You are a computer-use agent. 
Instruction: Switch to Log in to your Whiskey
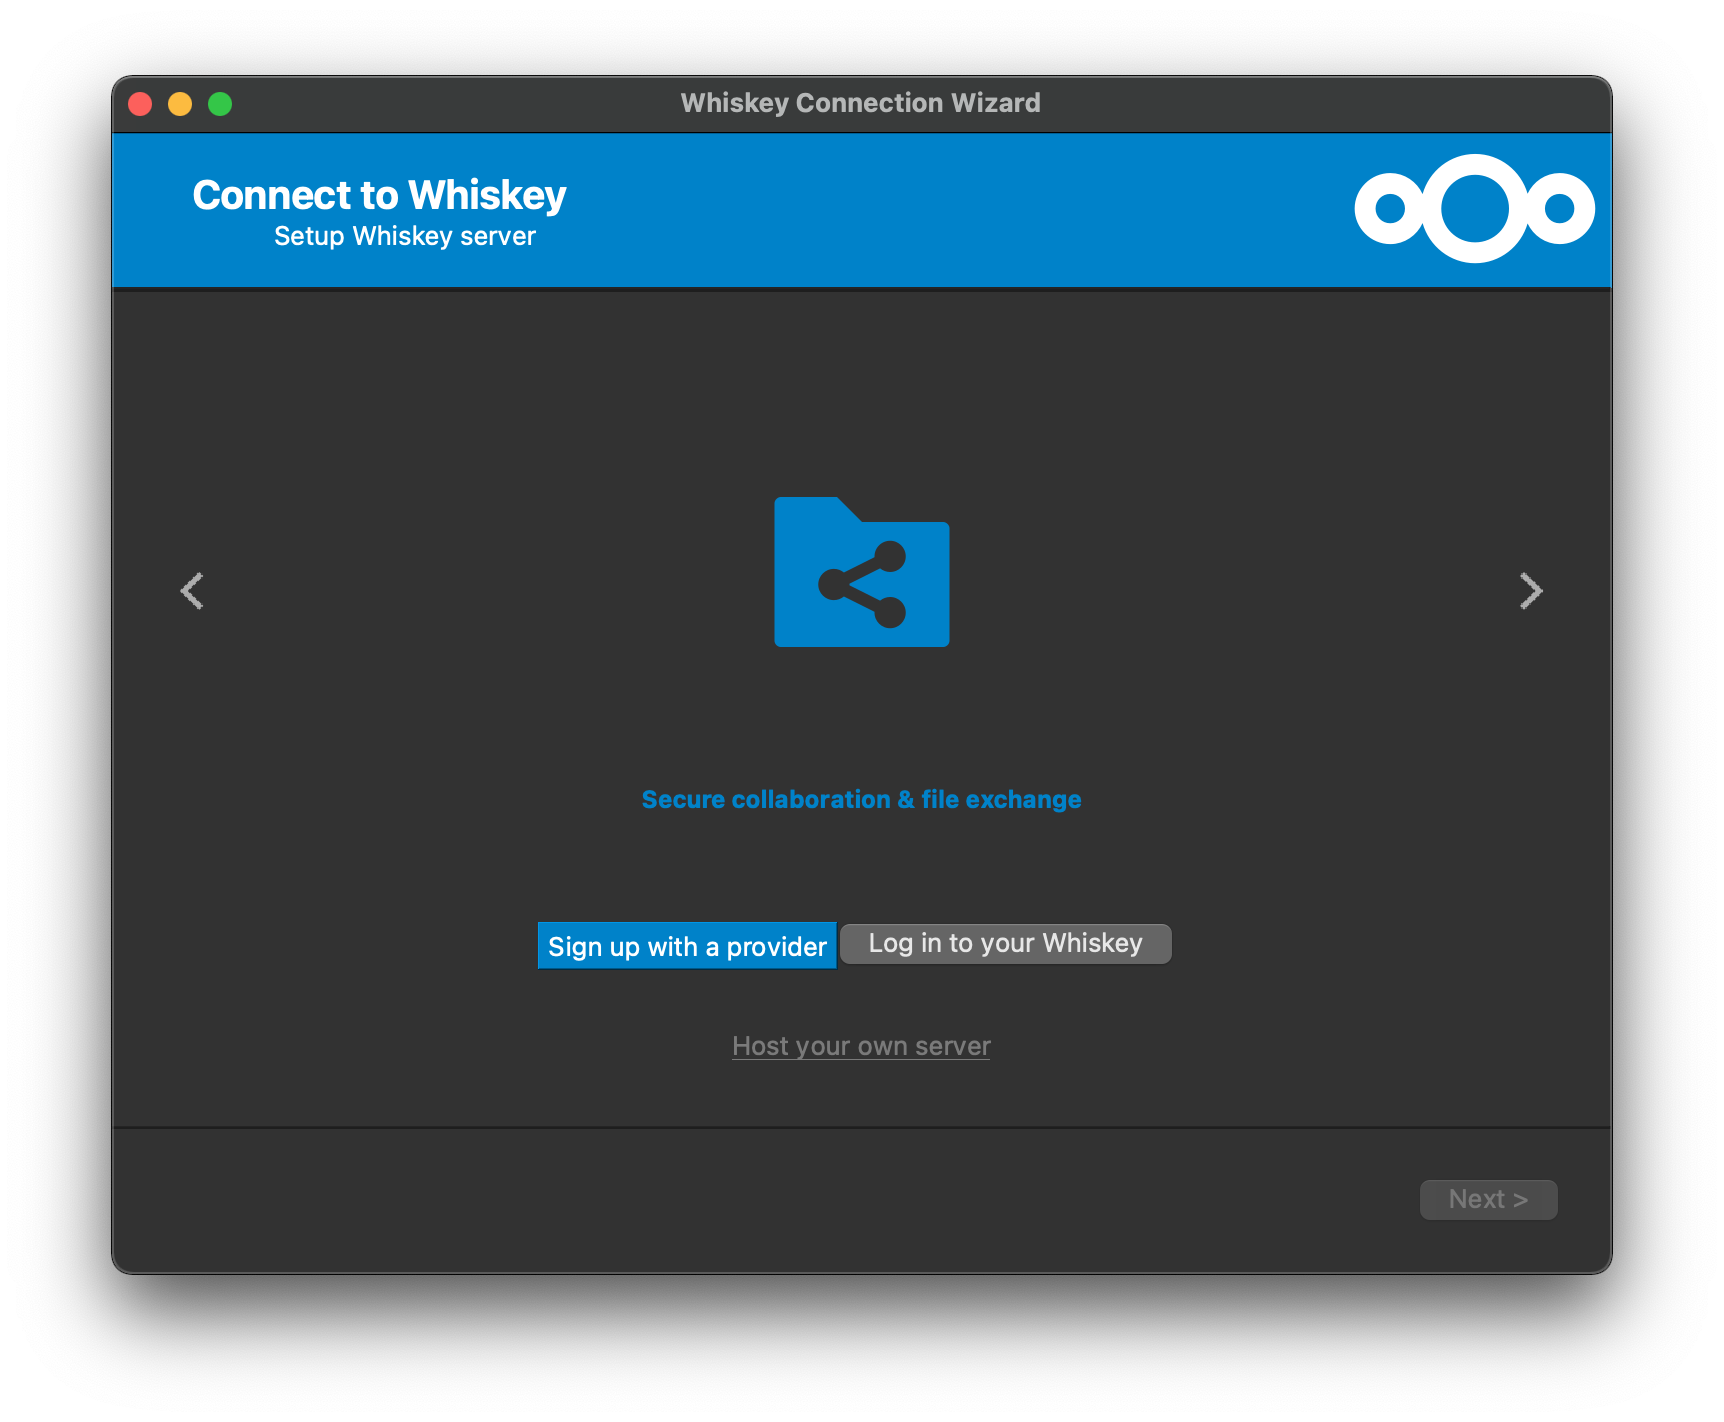click(x=1005, y=943)
